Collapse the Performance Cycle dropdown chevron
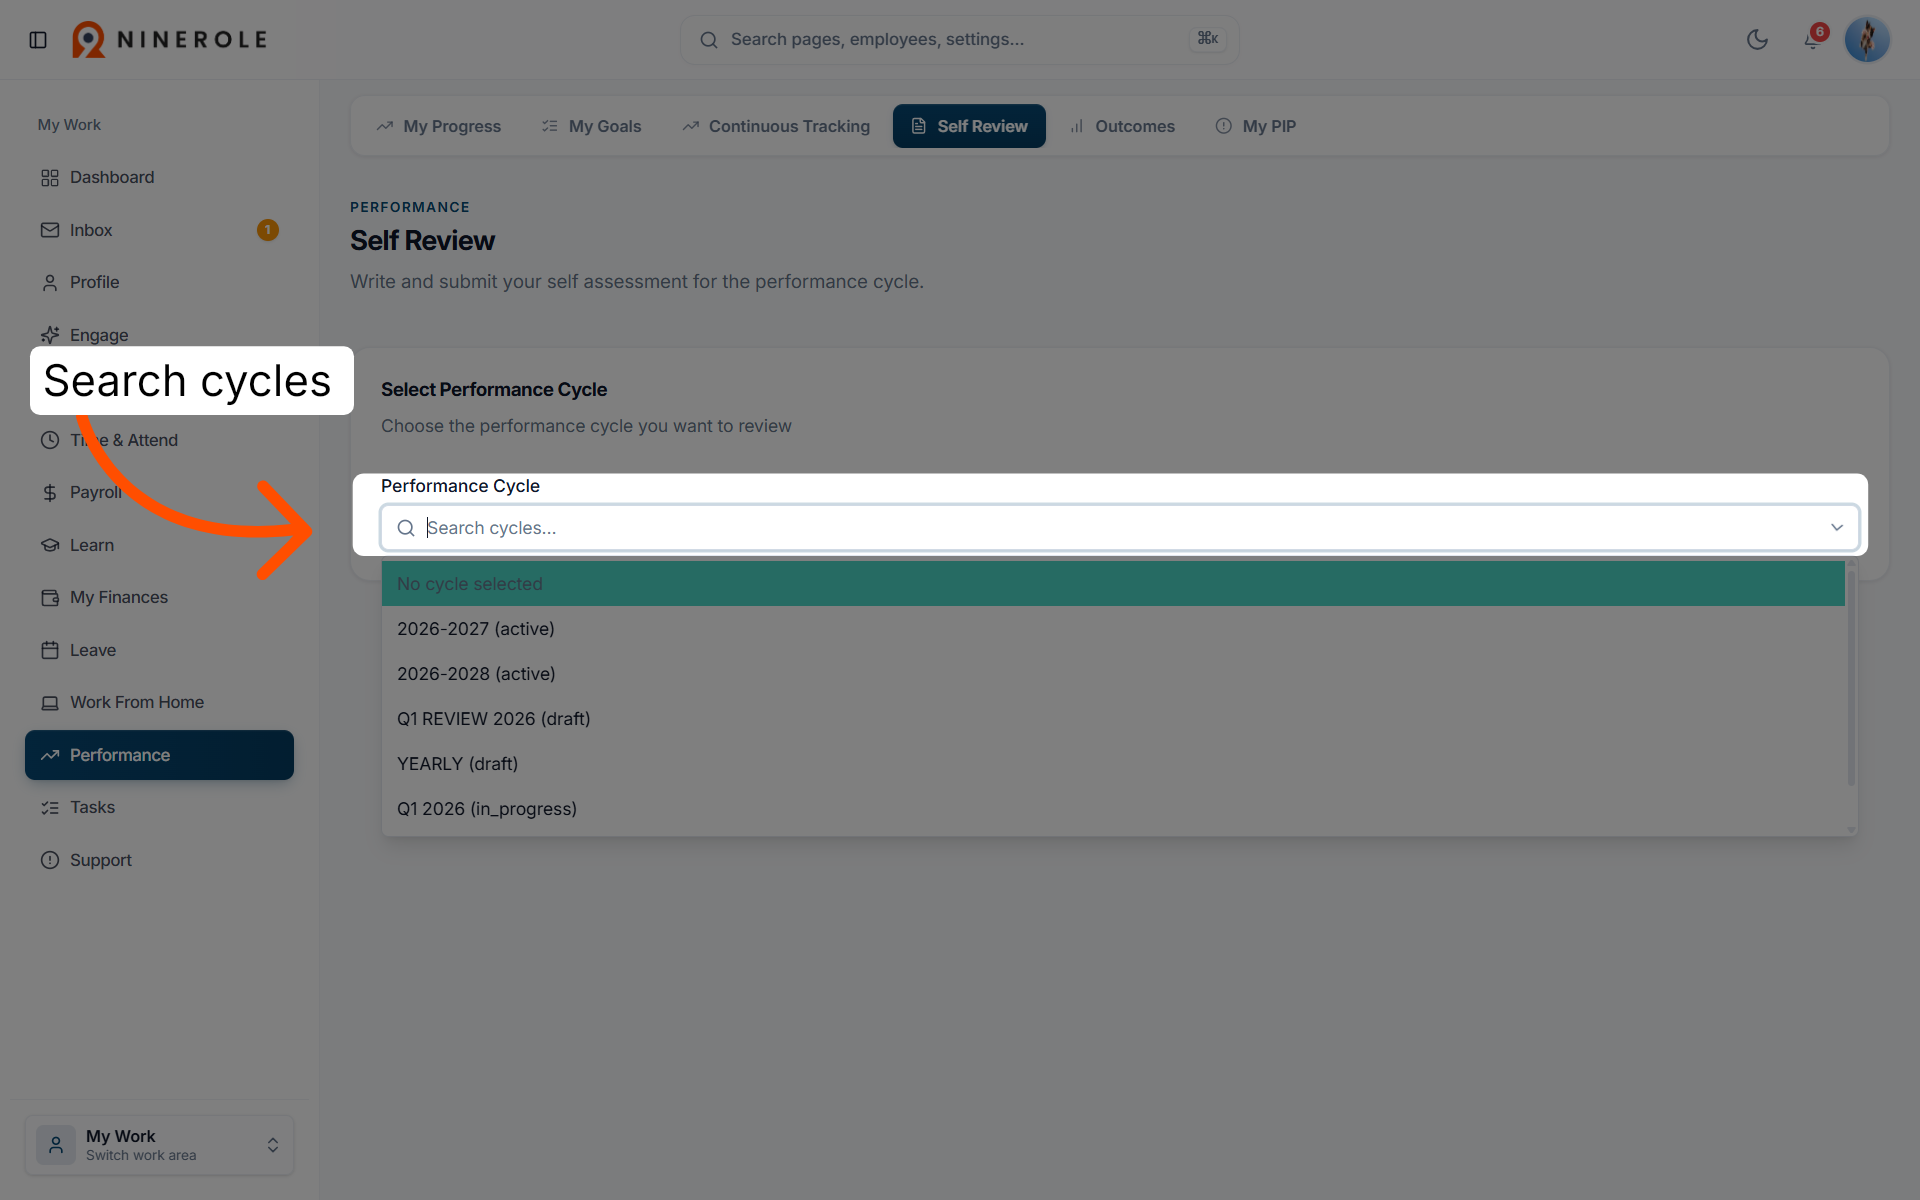Screen dimensions: 1920x1200 coord(1836,528)
